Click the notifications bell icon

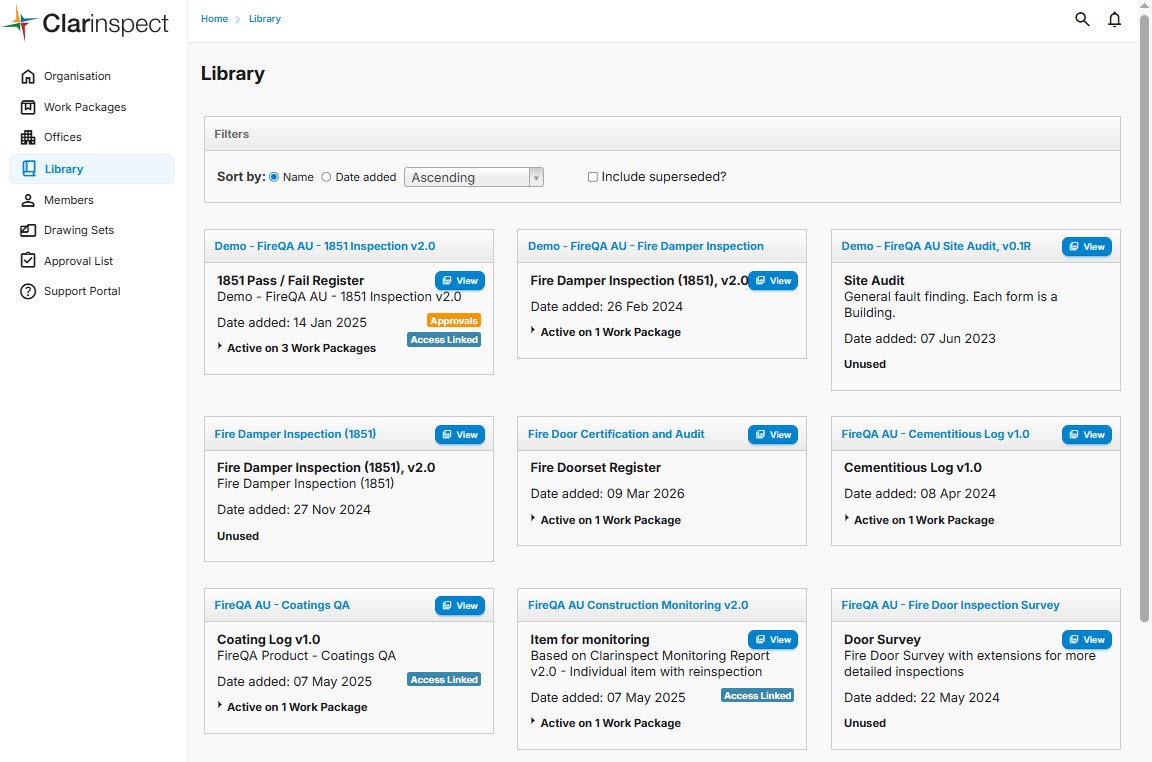(x=1114, y=19)
